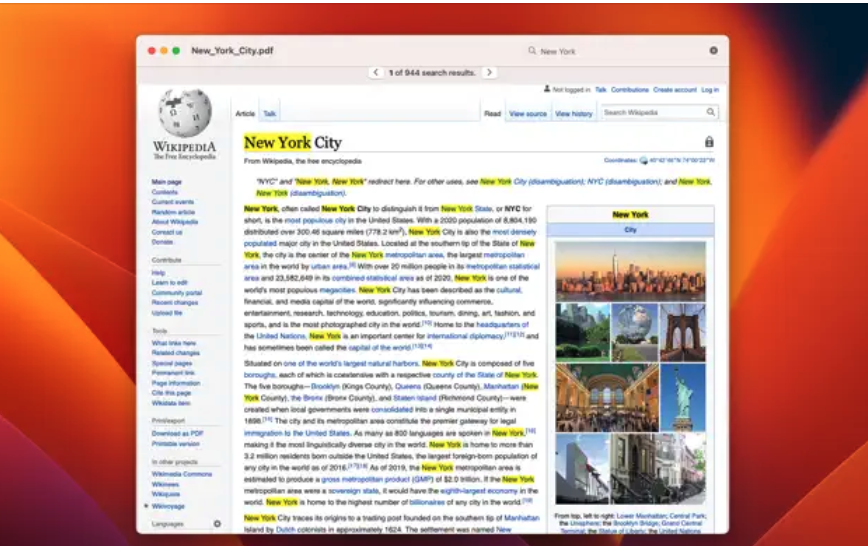Click the Donate sidebar link
This screenshot has width=868, height=546.
[x=162, y=242]
